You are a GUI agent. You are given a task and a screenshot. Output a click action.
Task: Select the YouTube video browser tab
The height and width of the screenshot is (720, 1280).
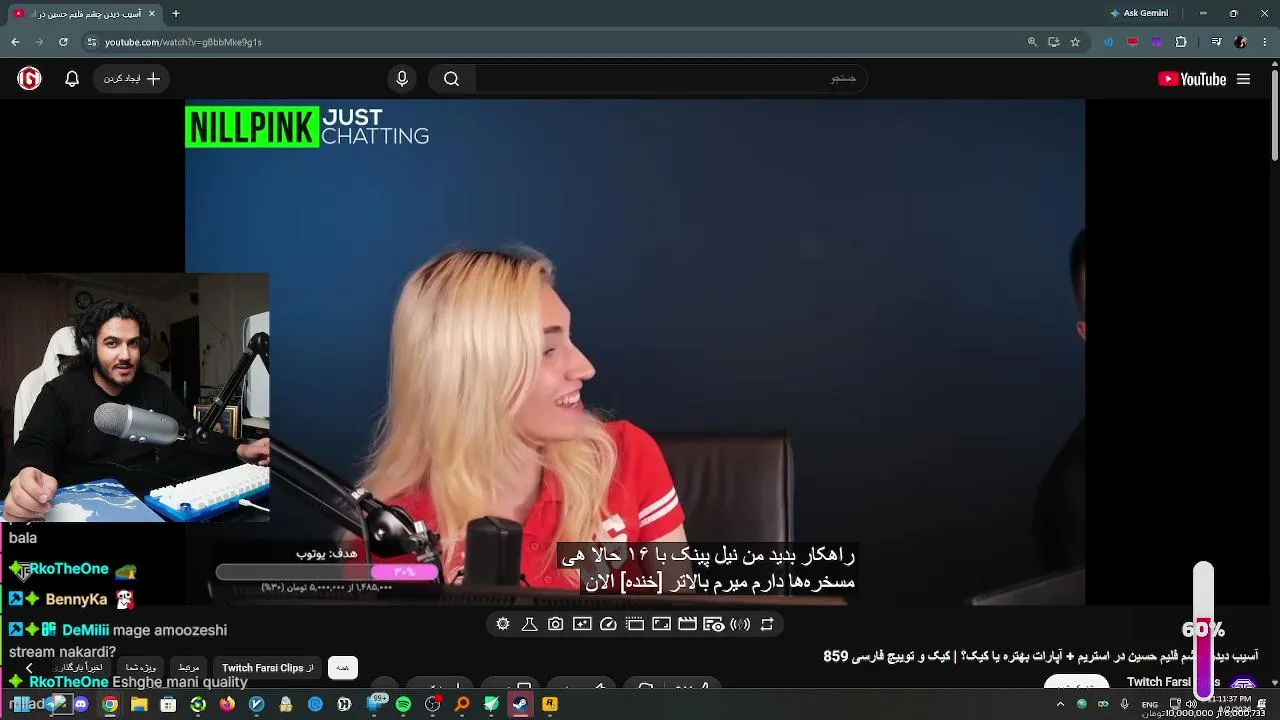84,14
